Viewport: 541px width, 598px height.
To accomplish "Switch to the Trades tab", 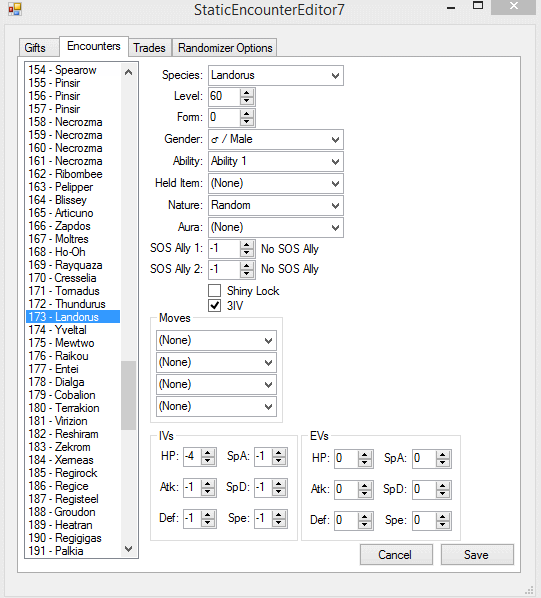I will coord(149,48).
